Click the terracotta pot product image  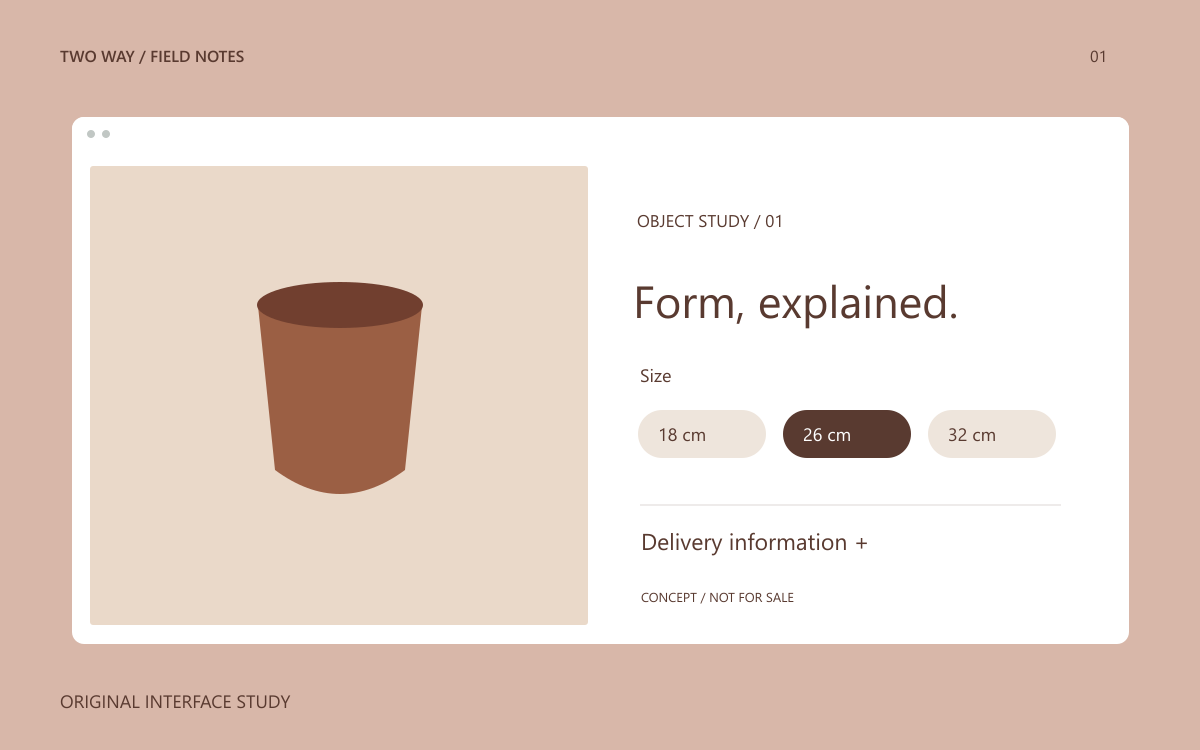[x=339, y=395]
